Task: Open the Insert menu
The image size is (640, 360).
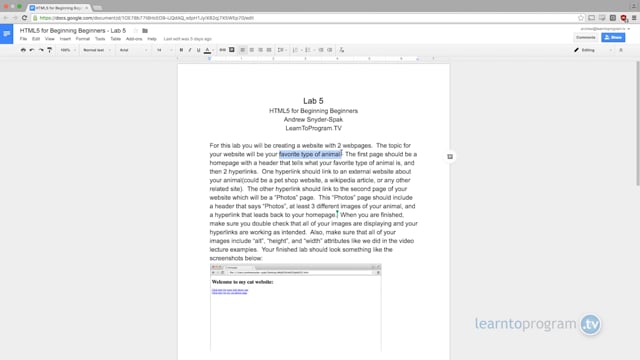Action: (65, 39)
